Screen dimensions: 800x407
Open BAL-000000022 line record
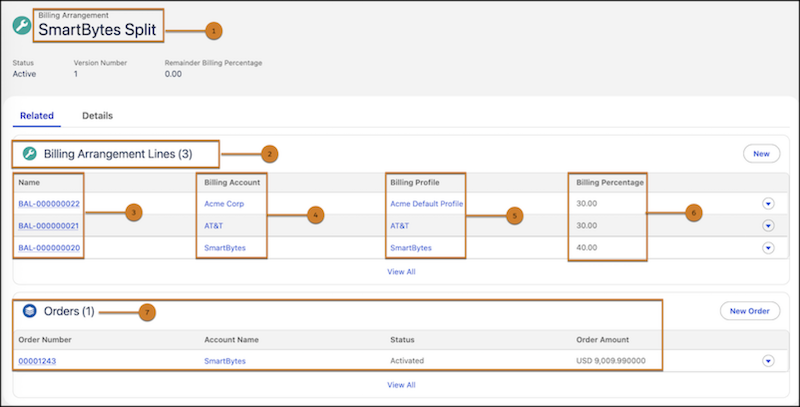coord(49,204)
